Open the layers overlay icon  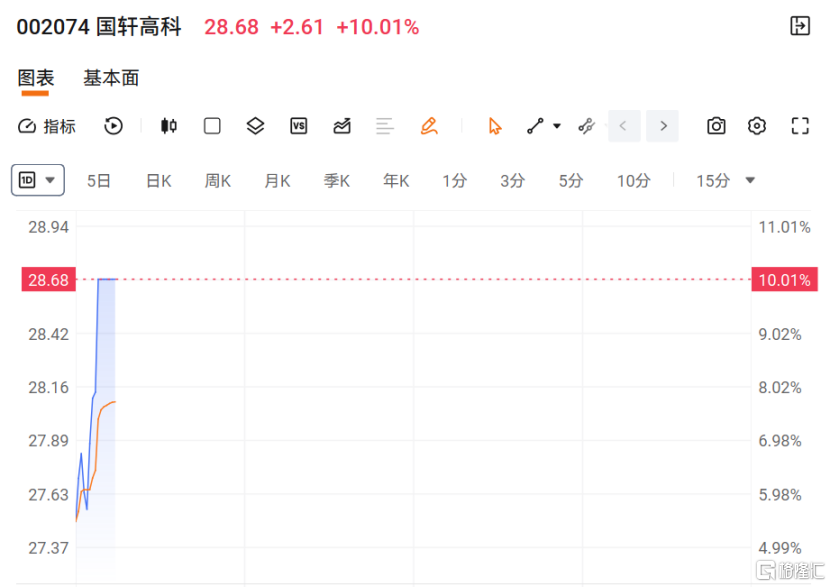pyautogui.click(x=255, y=126)
